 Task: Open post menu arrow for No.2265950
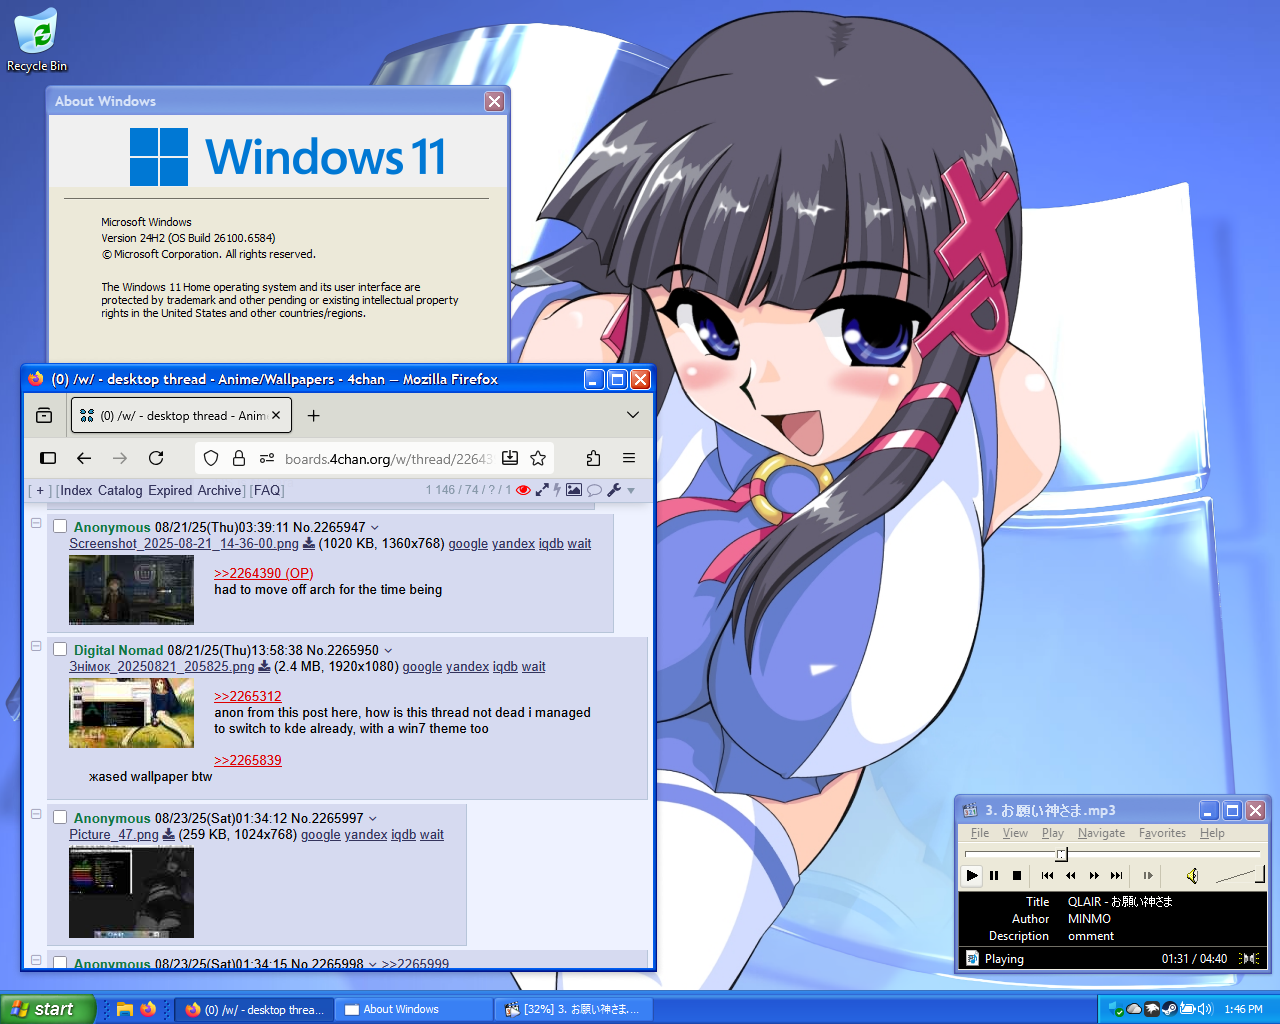coord(388,650)
